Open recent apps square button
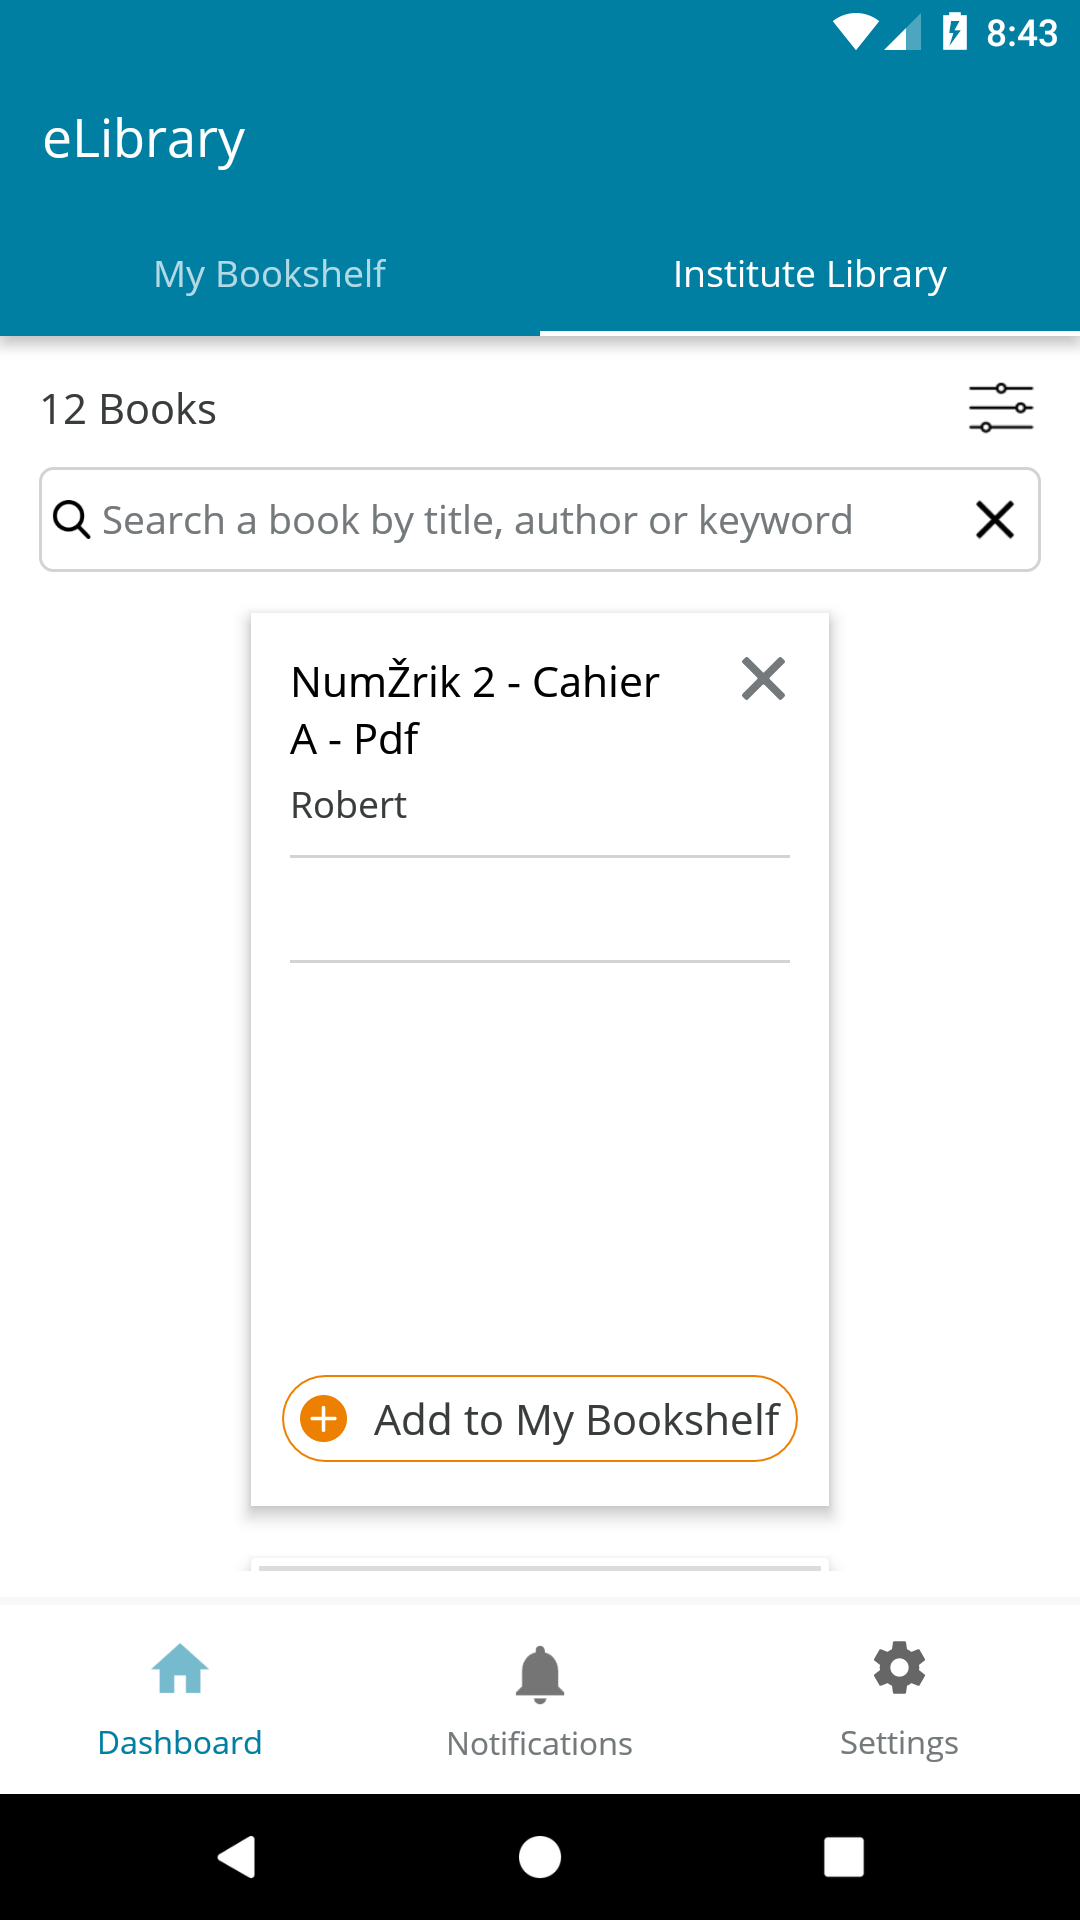The width and height of the screenshot is (1080, 1920). pos(844,1857)
